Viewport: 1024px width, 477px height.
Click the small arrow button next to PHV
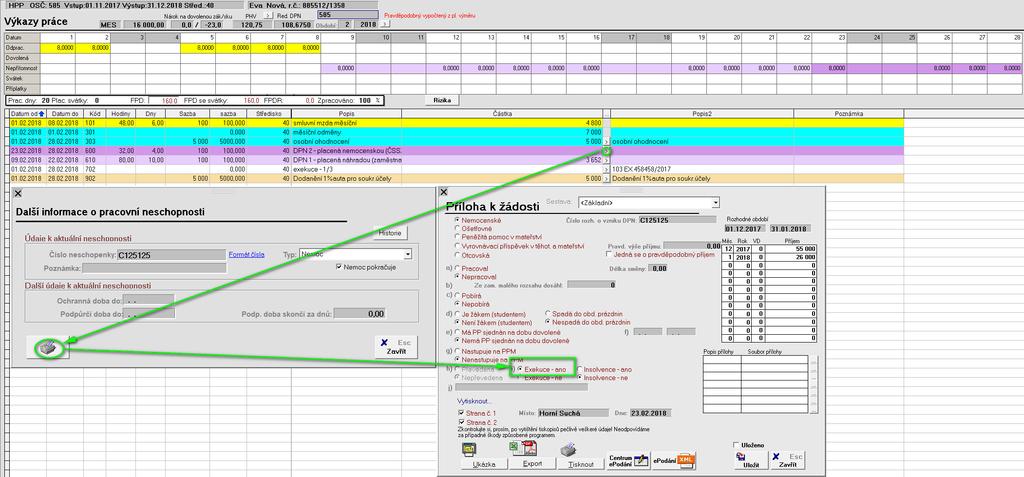[x=268, y=14]
